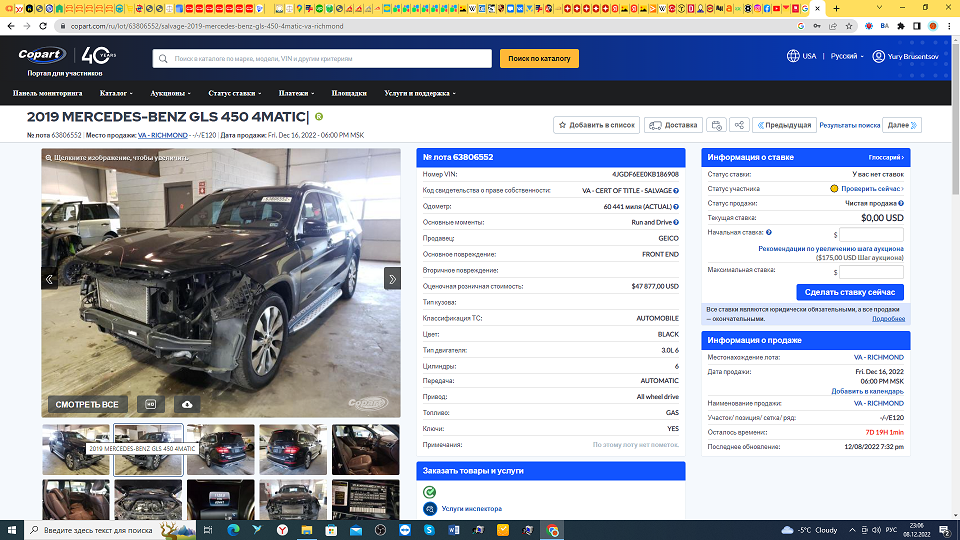This screenshot has width=960, height=540.
Task: Click the magnifier icon in search field
Action: 163,59
